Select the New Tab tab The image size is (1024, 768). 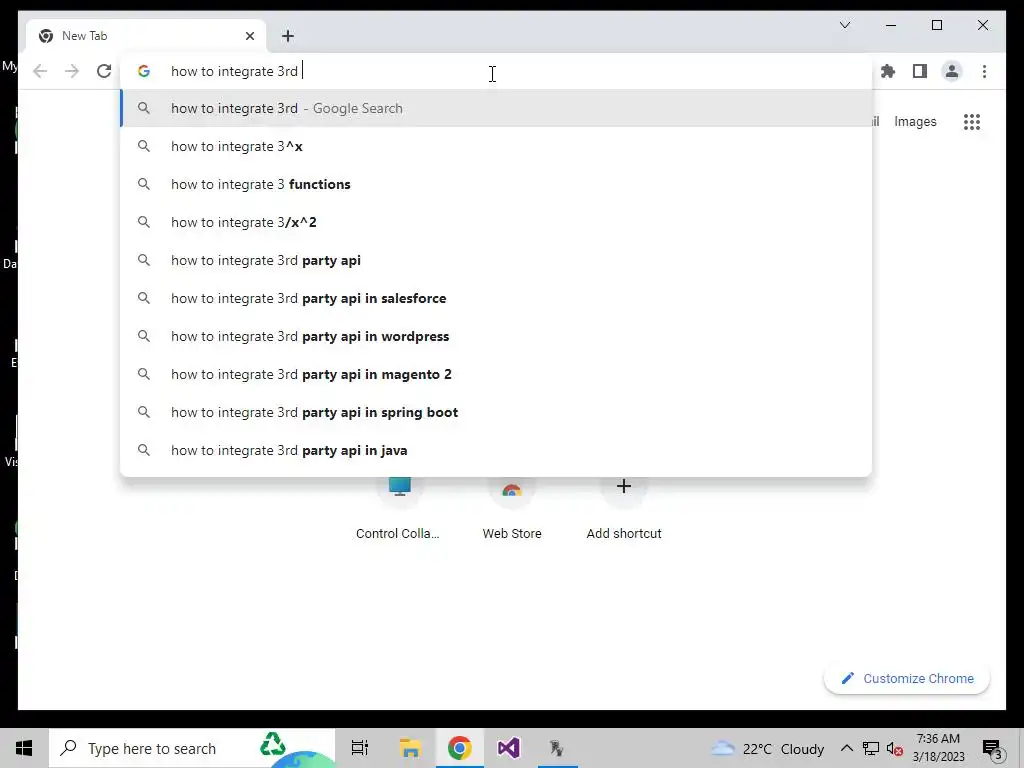146,36
